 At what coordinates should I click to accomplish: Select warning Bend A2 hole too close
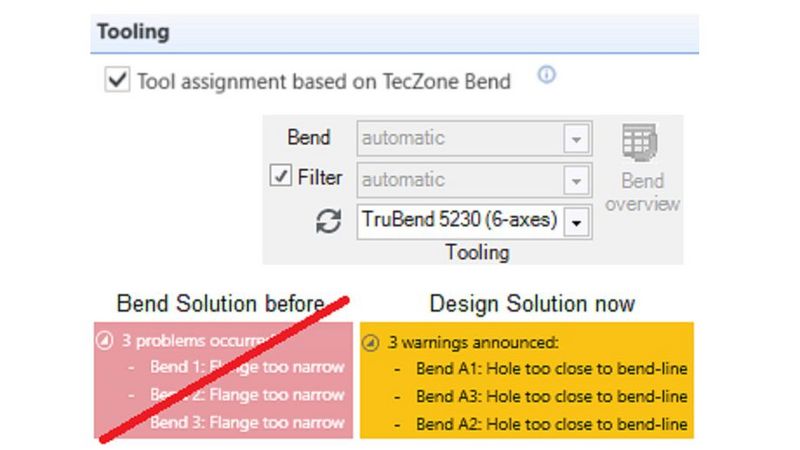coord(551,424)
